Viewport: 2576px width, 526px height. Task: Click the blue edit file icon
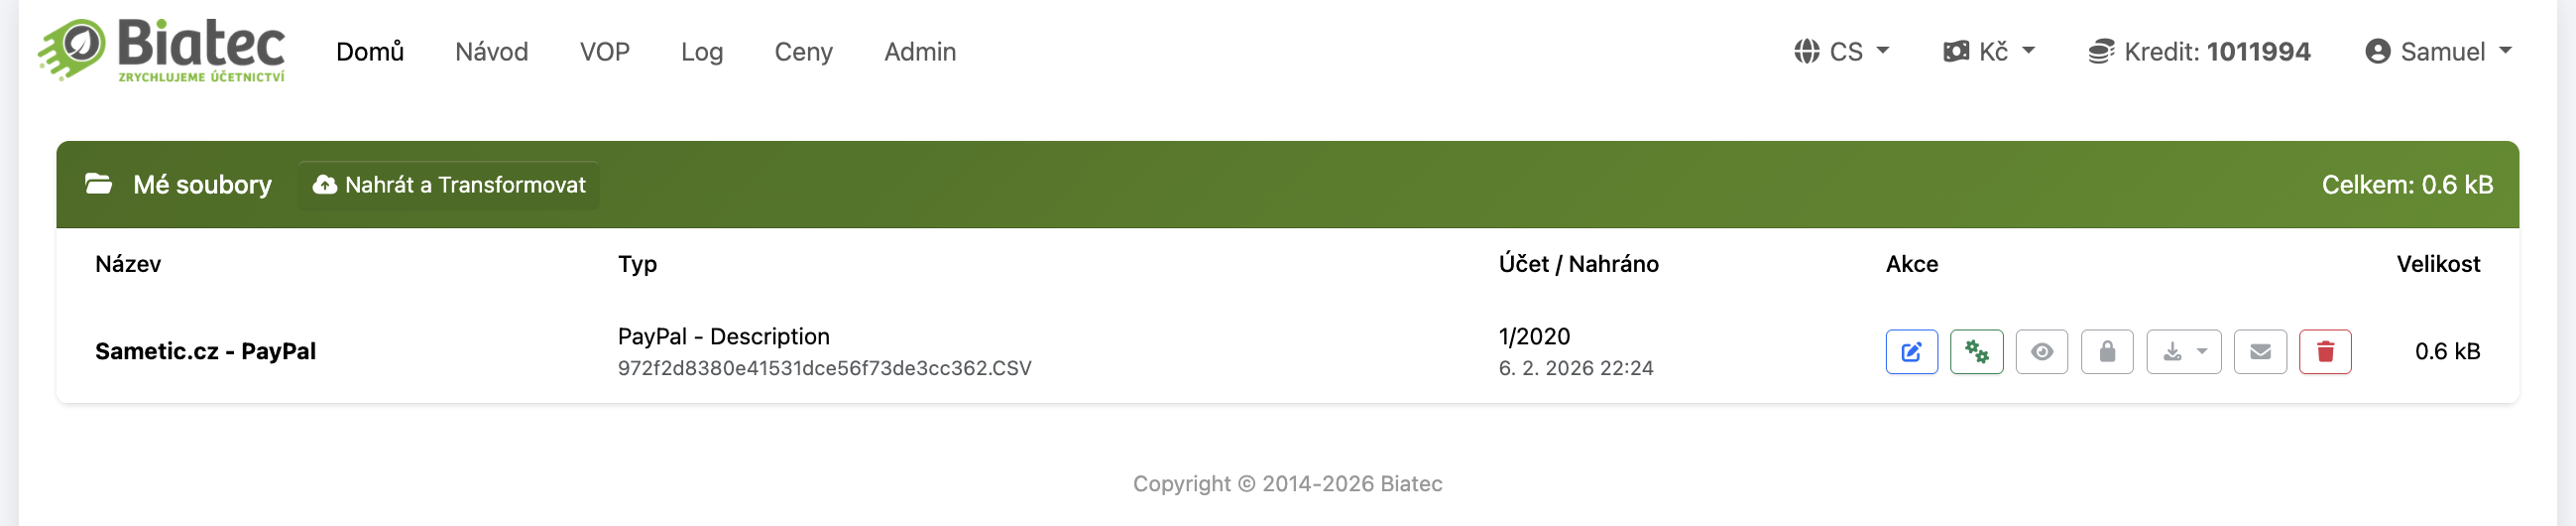pos(1911,352)
